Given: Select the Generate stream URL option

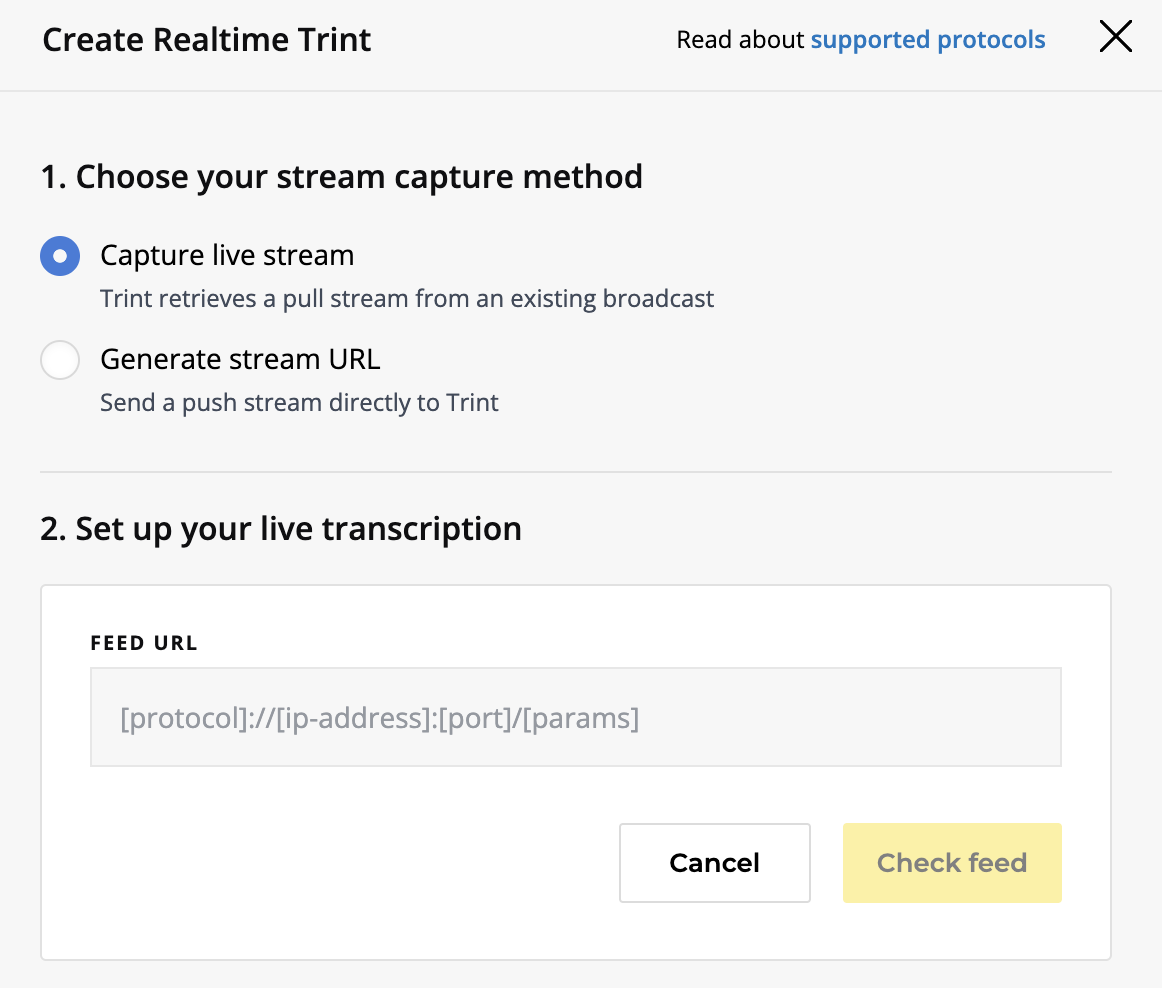Looking at the screenshot, I should tap(59, 360).
